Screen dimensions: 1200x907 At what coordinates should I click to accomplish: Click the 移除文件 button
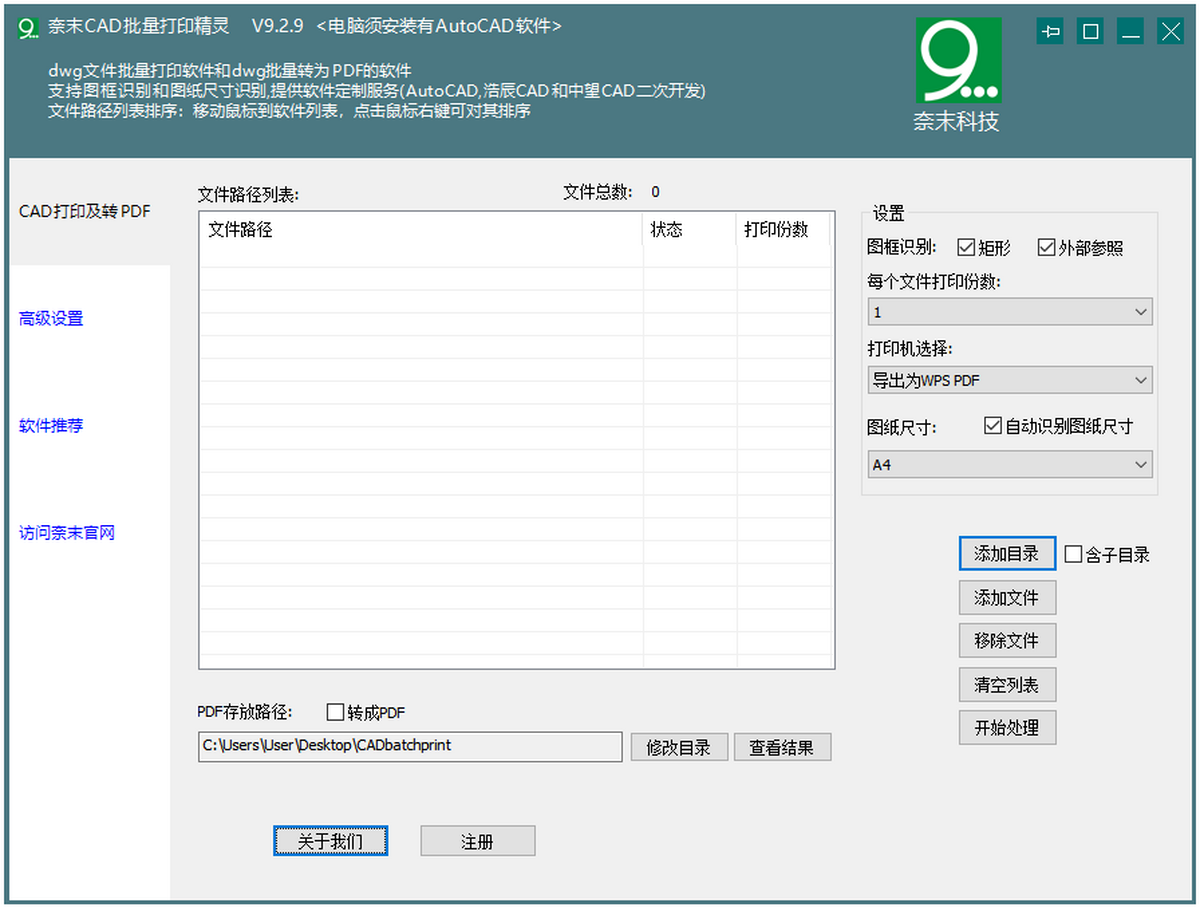click(1007, 641)
